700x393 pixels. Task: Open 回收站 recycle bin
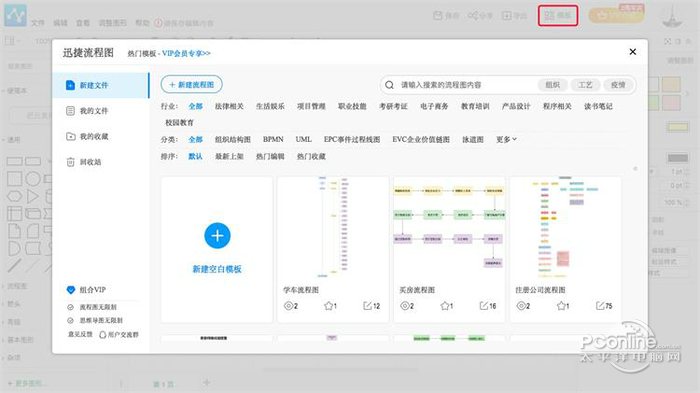tap(90, 162)
